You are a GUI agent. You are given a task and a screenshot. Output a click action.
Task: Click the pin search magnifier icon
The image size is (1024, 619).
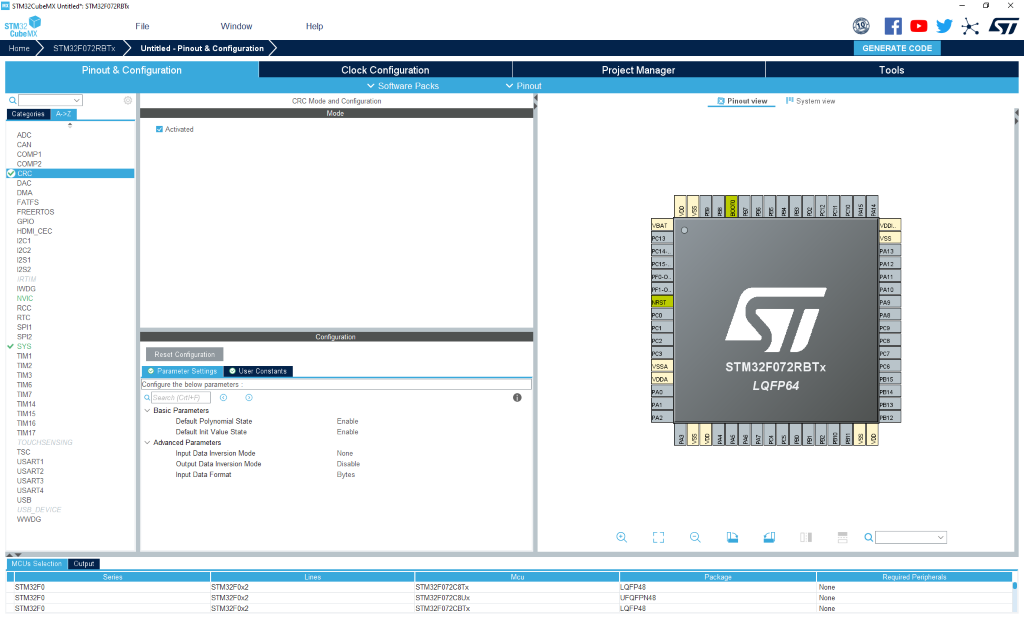point(869,537)
